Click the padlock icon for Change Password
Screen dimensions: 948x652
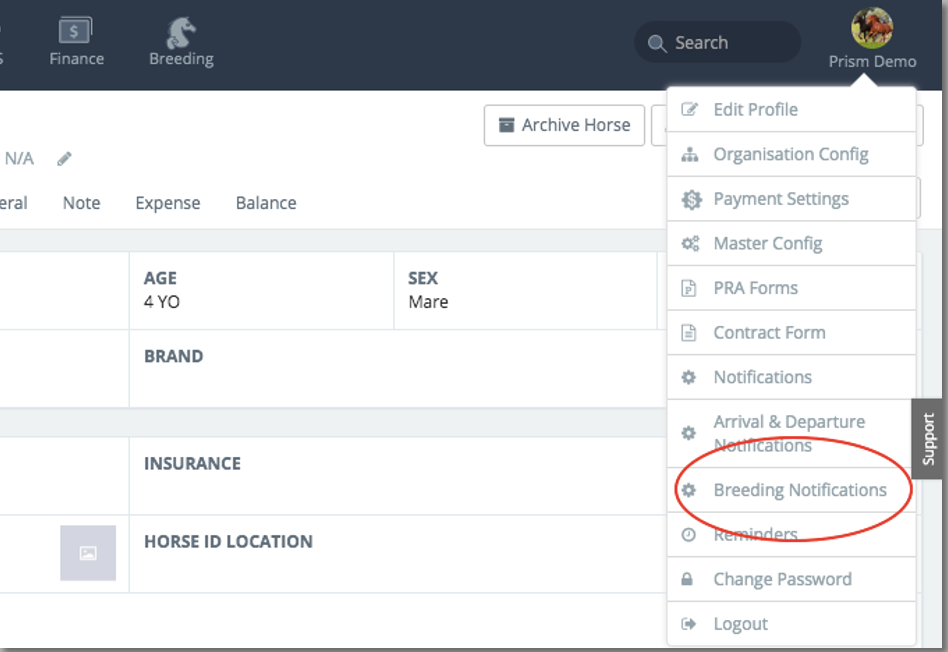[688, 580]
